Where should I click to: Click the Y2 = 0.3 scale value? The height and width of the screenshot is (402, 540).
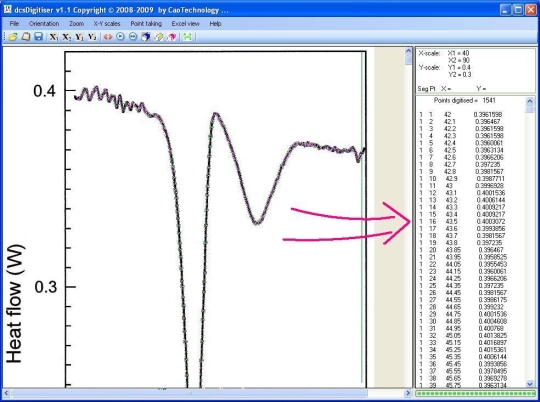click(x=460, y=74)
